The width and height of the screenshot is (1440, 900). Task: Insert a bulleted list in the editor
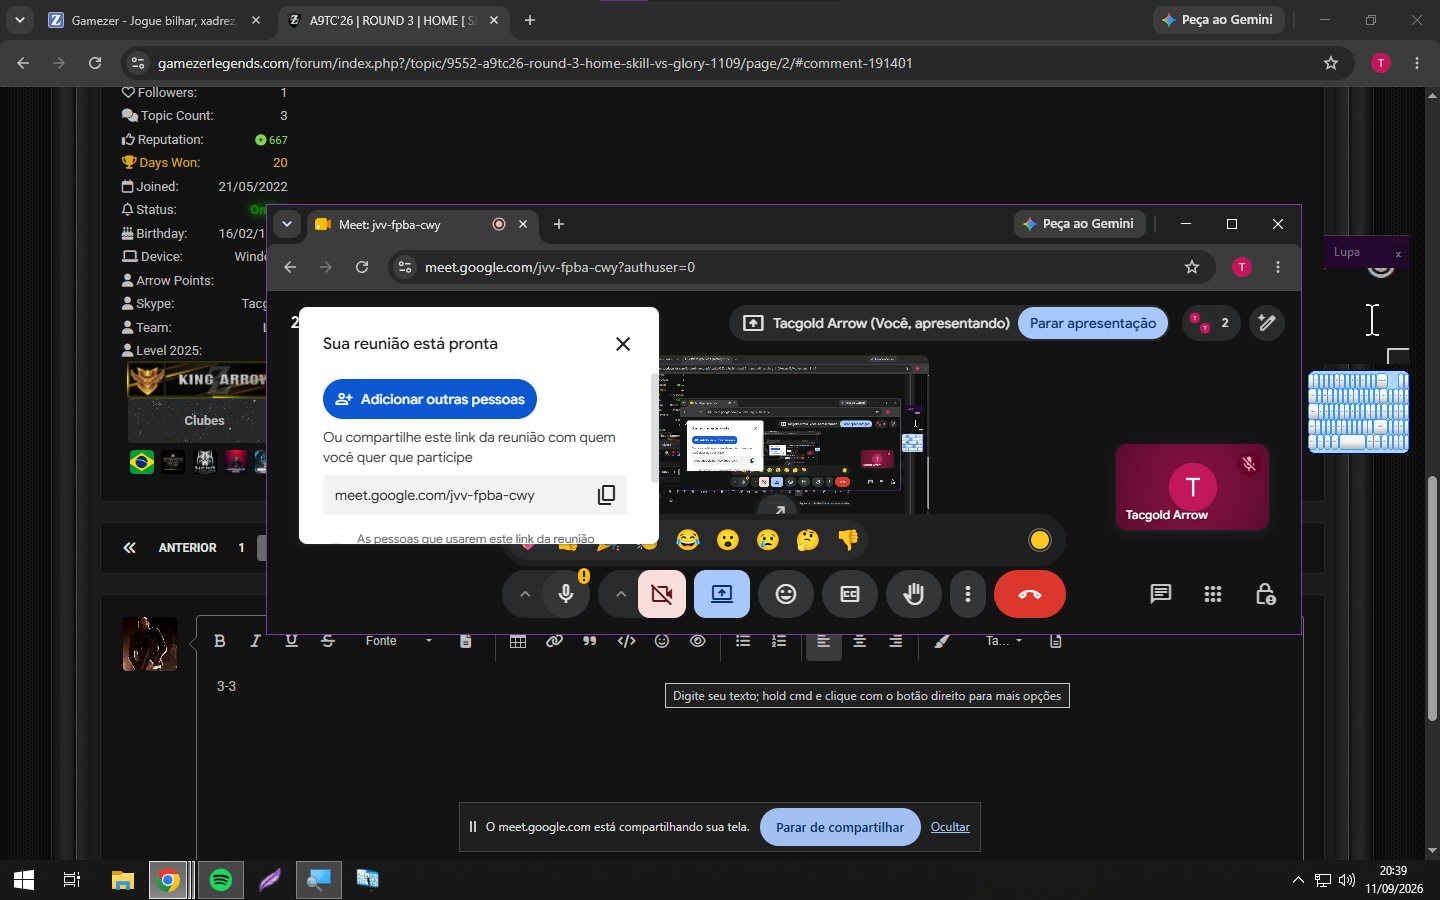click(x=743, y=641)
